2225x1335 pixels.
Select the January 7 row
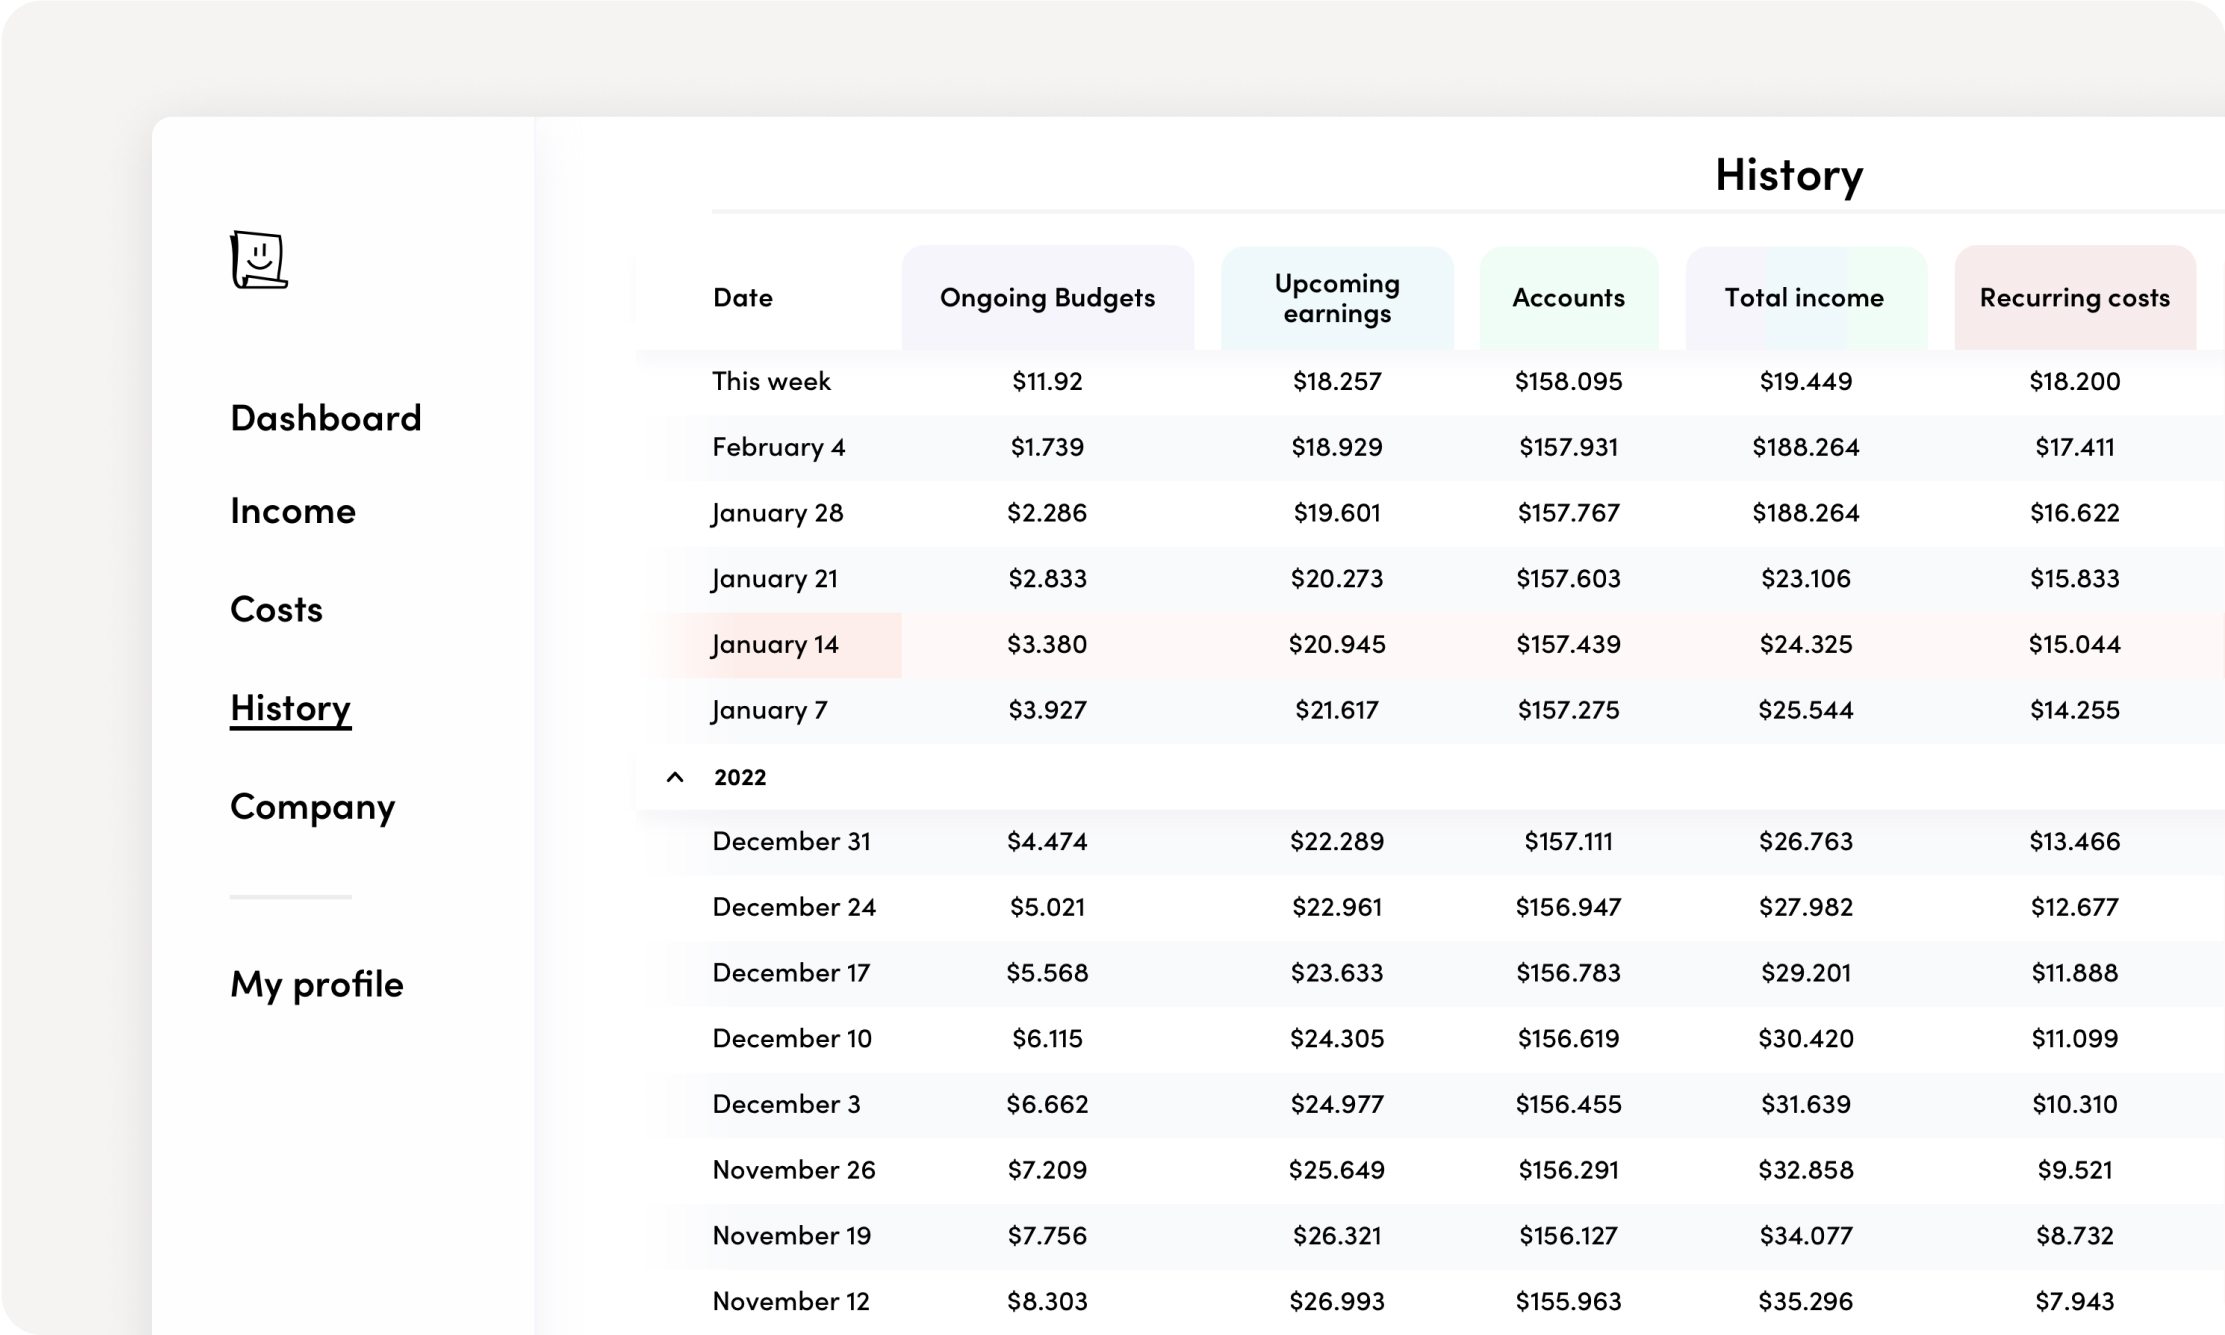[1430, 710]
